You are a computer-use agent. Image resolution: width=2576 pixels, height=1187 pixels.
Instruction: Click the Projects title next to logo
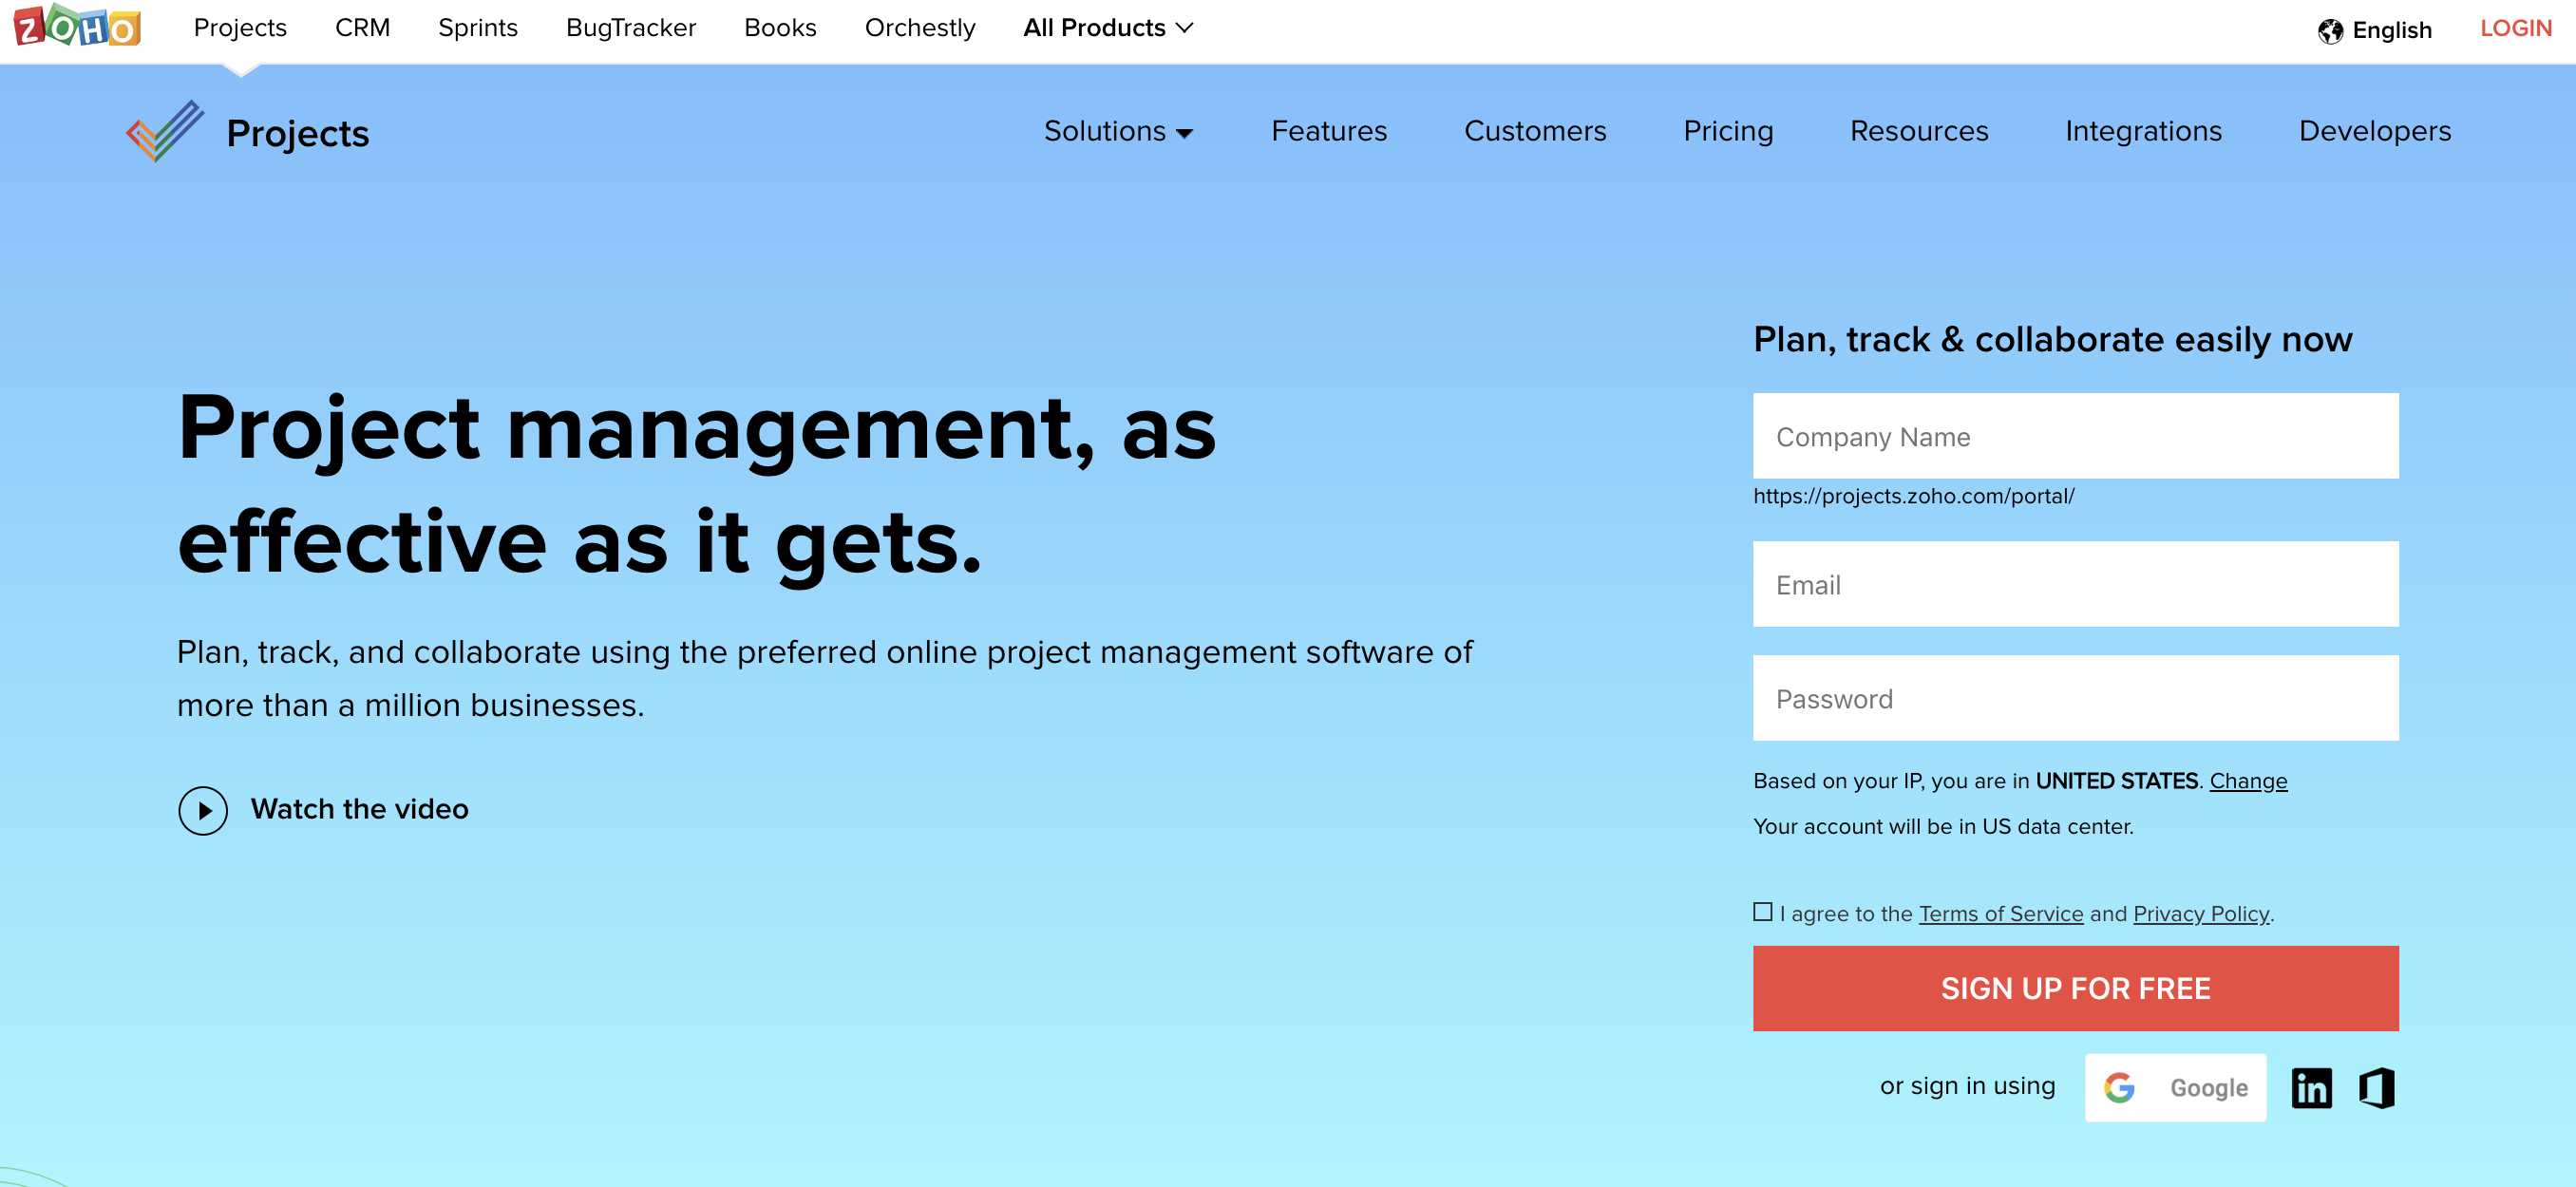298,134
